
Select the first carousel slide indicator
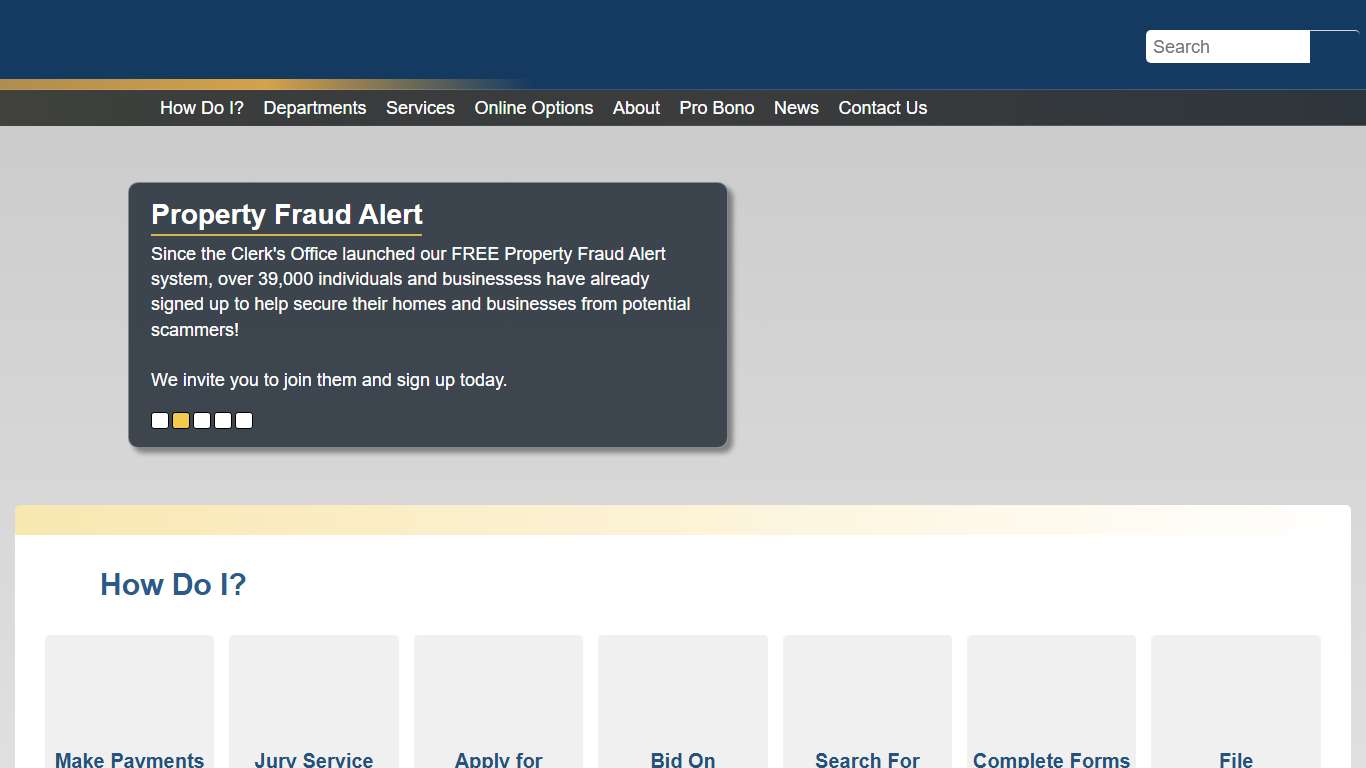pos(160,421)
